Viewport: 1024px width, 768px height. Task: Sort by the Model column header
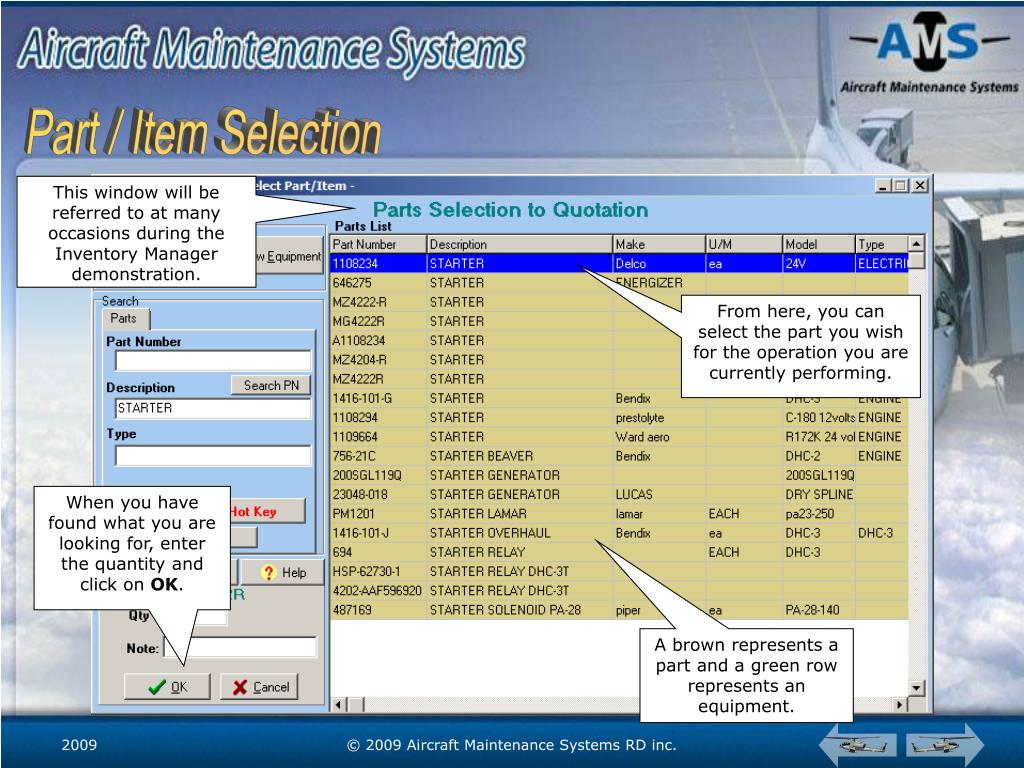[819, 244]
